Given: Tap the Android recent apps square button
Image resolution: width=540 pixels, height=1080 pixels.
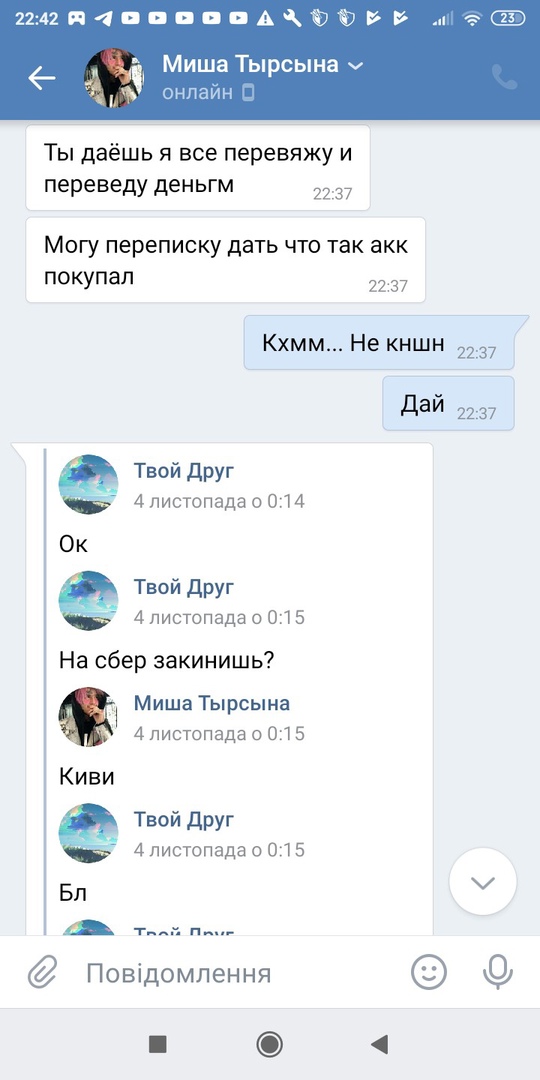Looking at the screenshot, I should (158, 1044).
